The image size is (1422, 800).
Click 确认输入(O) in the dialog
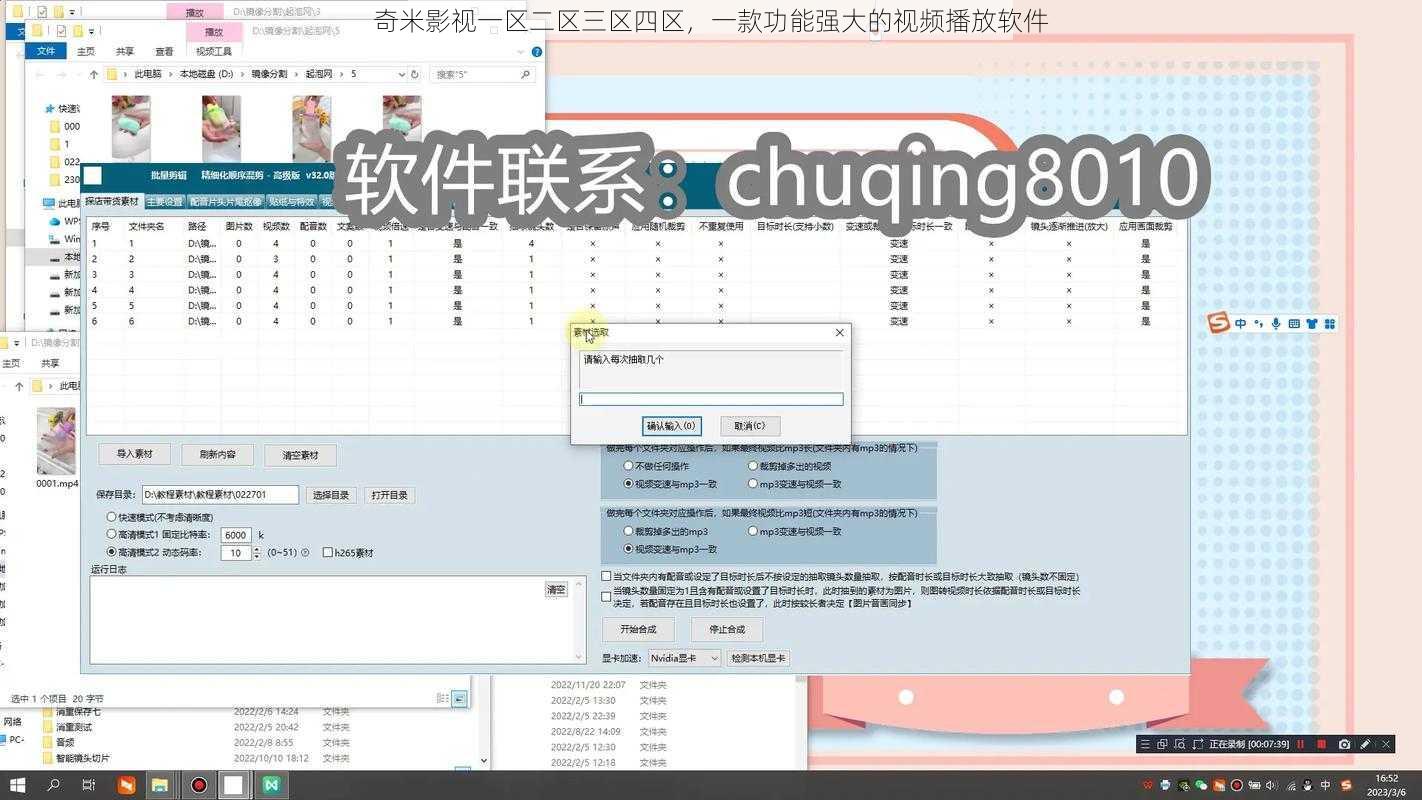pos(671,426)
